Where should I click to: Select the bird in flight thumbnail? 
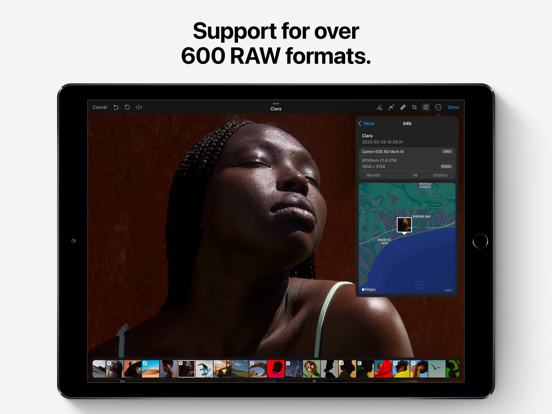click(x=437, y=369)
